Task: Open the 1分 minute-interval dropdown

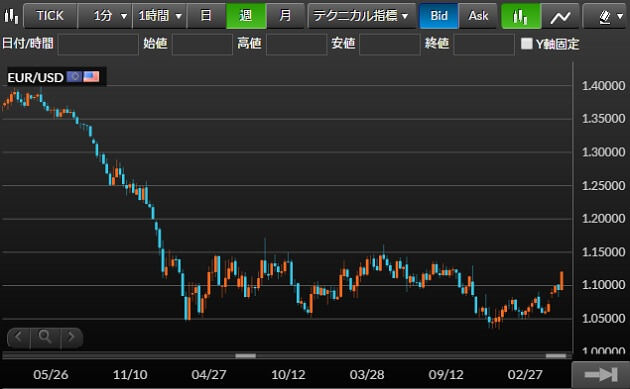Action: click(x=105, y=16)
